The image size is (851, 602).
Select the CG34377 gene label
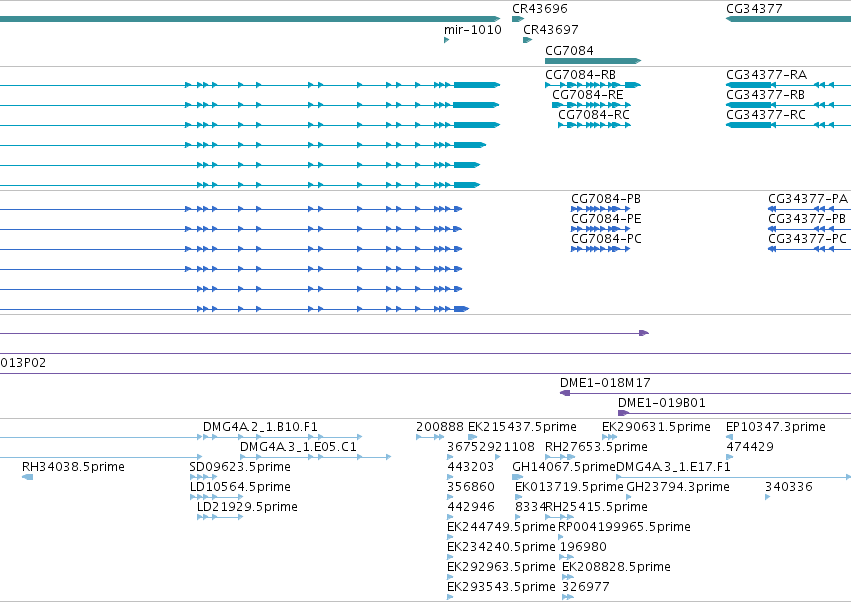[x=754, y=9]
